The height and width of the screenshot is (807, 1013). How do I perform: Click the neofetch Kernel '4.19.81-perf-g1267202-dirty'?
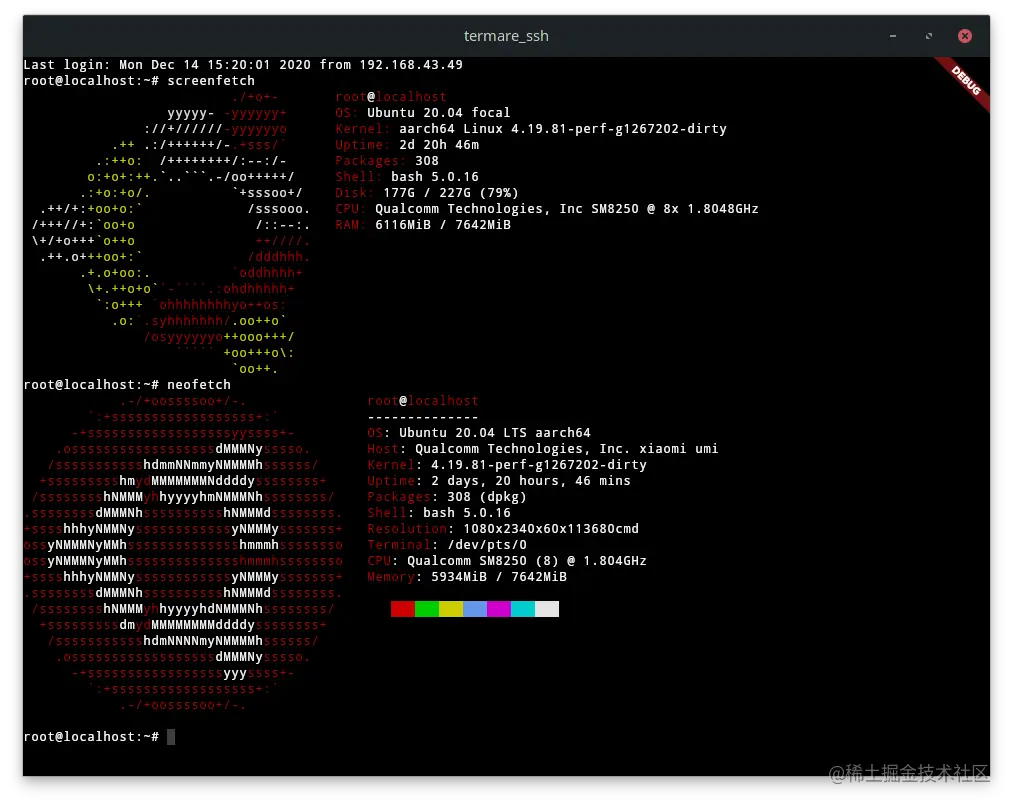pos(539,465)
